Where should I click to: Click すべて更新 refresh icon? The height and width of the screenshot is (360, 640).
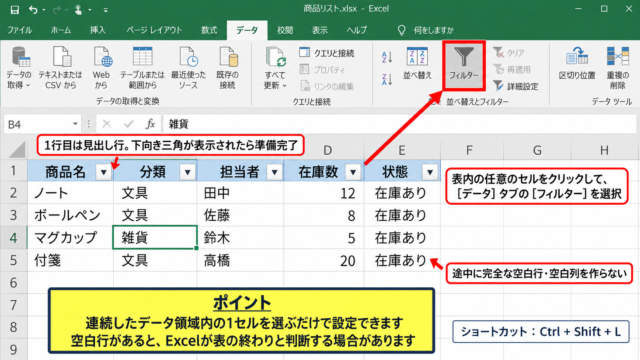pos(275,58)
